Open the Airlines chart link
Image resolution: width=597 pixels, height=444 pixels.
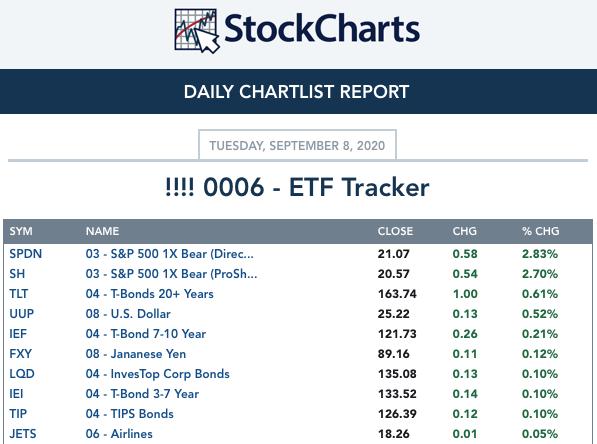119,434
